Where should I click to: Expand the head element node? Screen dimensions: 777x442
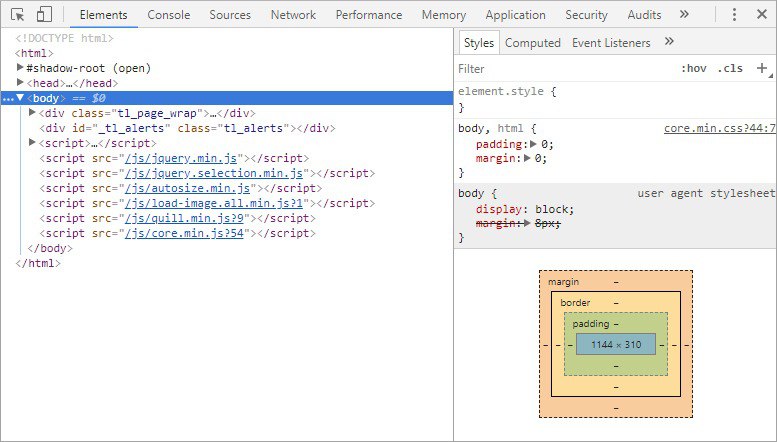(20, 82)
